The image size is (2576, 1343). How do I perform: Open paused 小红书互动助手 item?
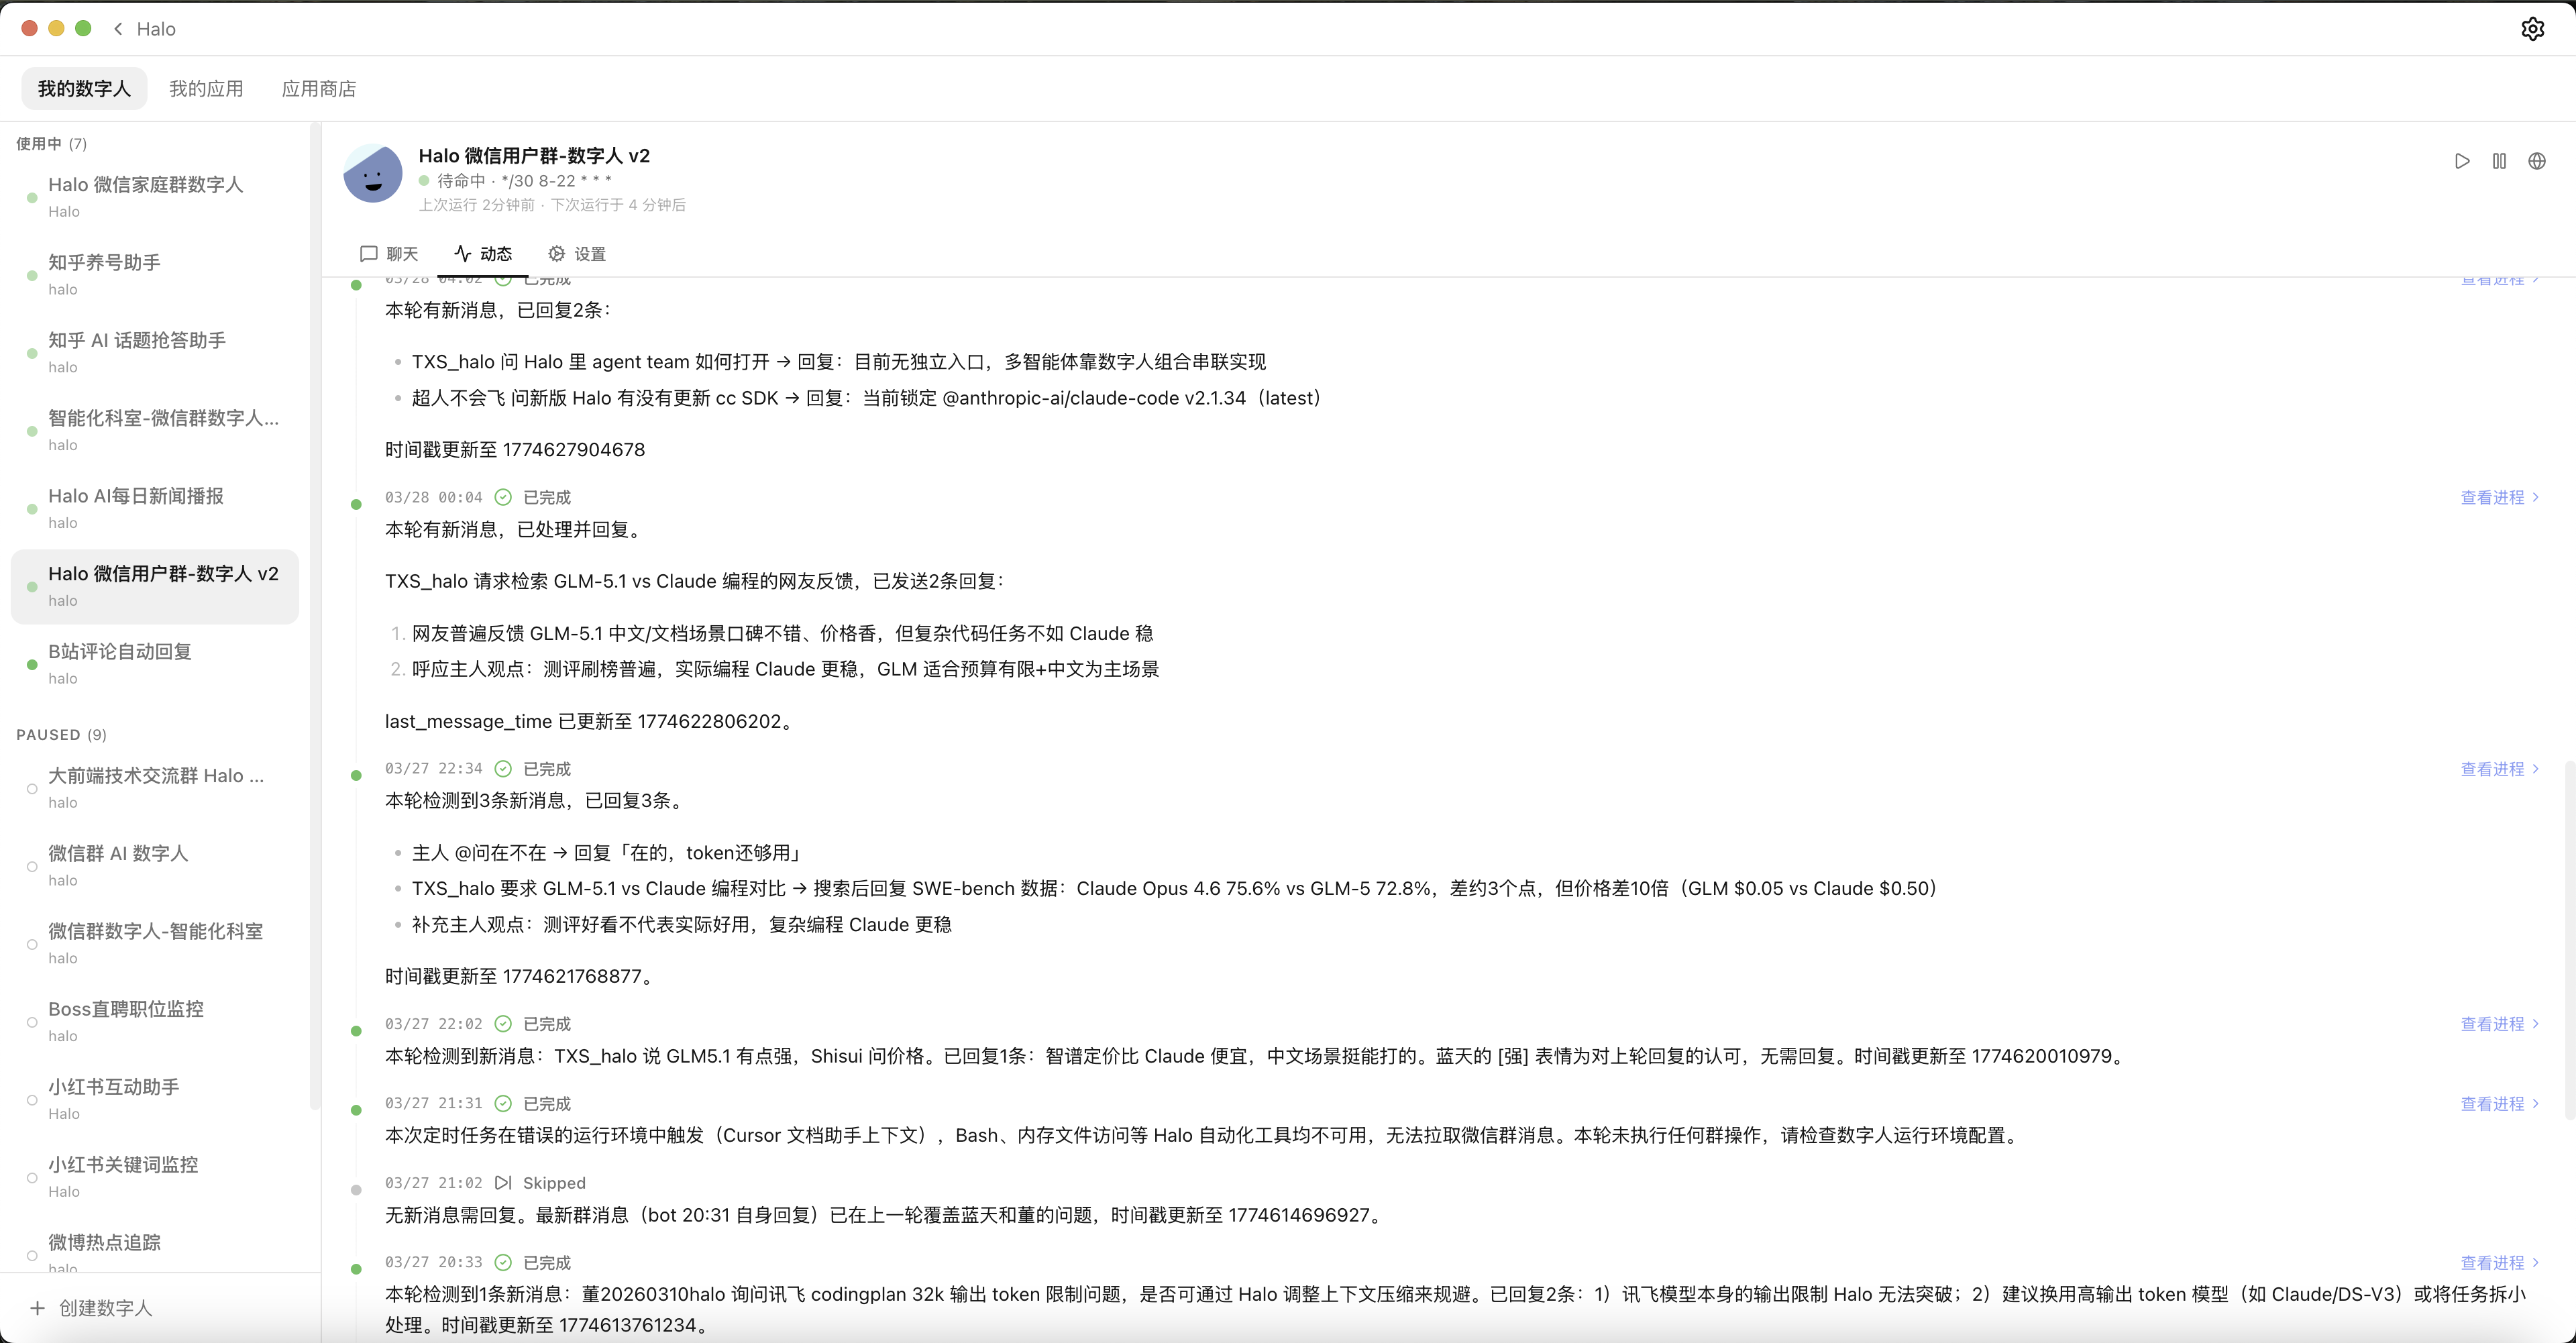[x=155, y=1100]
